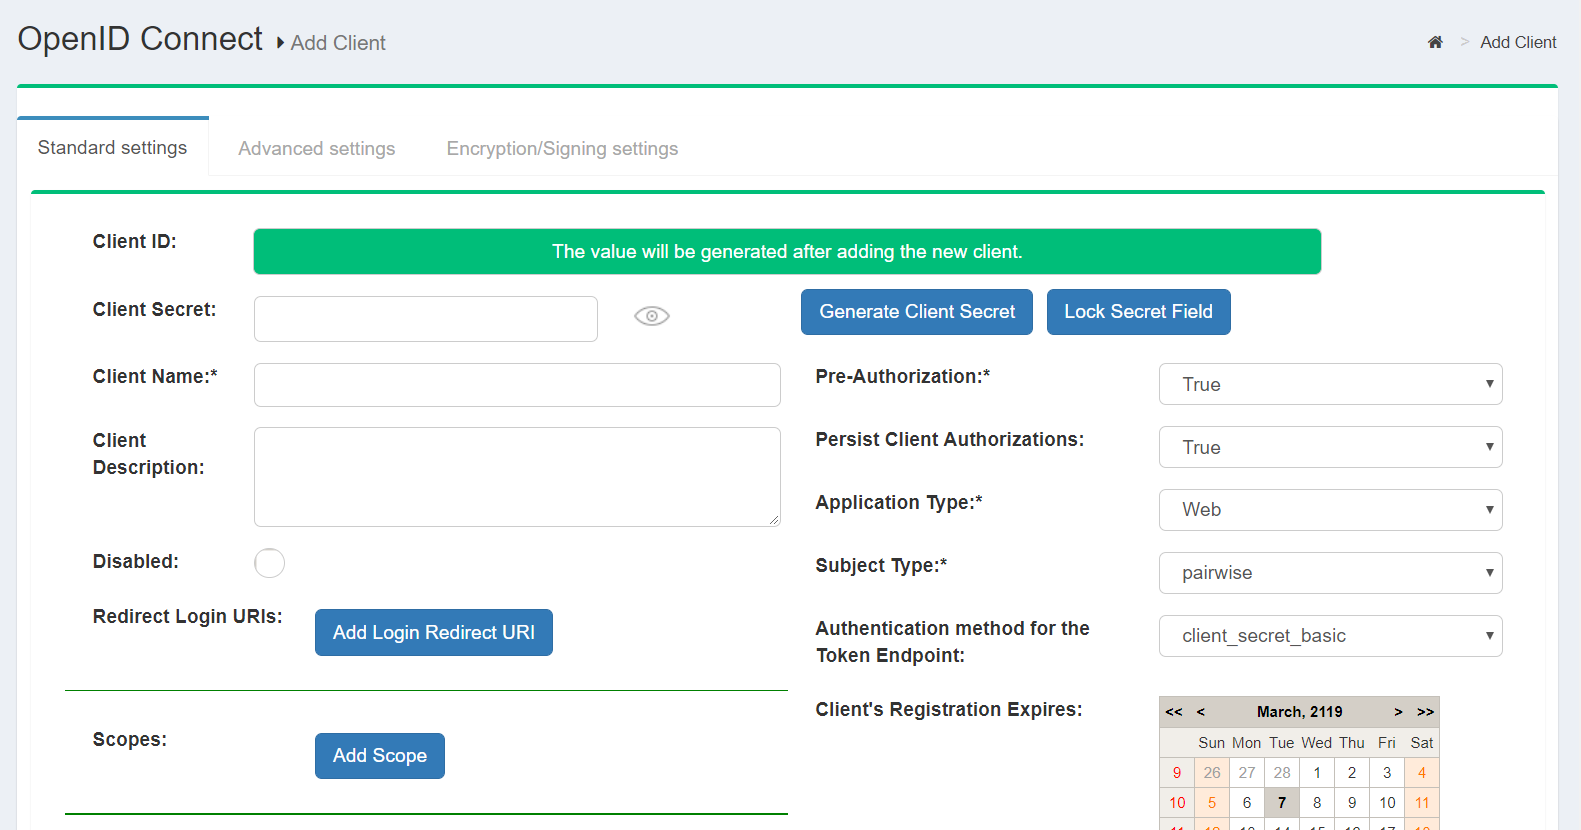Expand Persist Client Authorizations dropdown
1581x830 pixels.
click(1330, 447)
